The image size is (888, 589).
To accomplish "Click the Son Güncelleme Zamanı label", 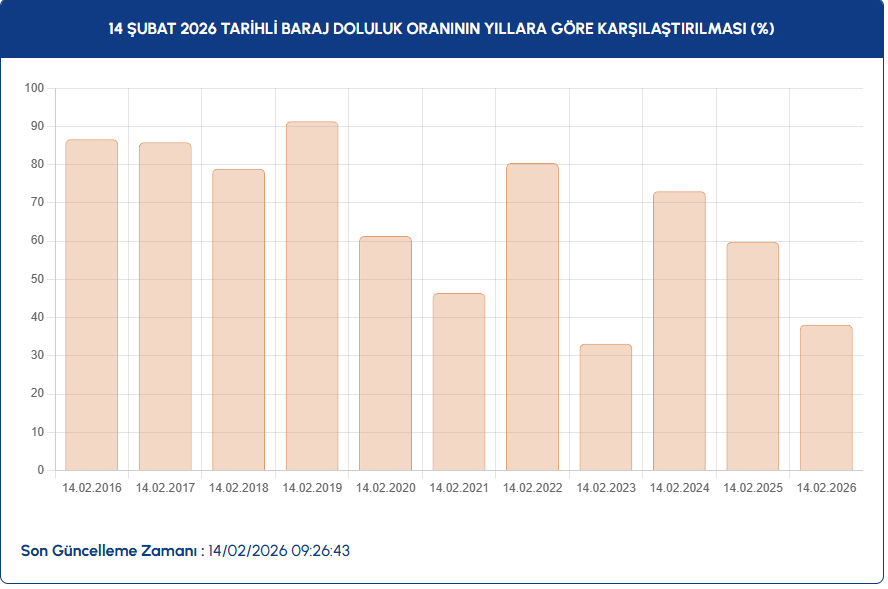I will [x=112, y=551].
